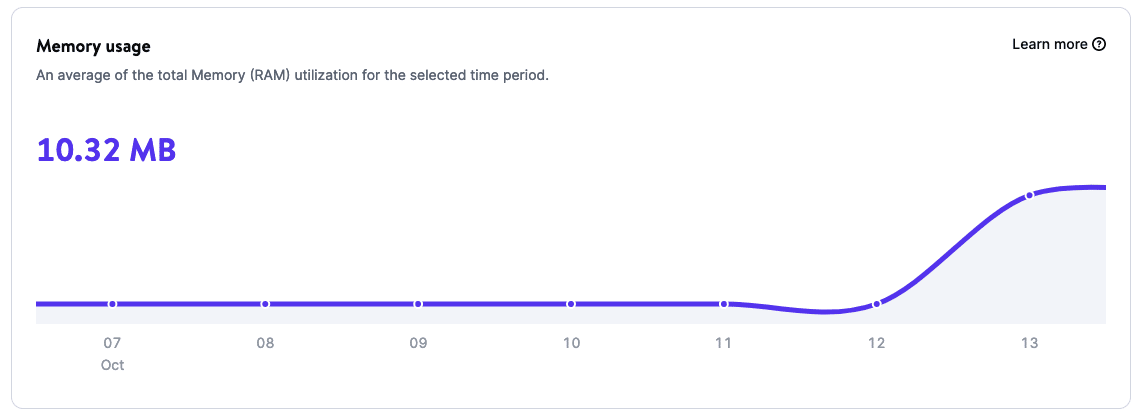Click the 08 x-axis date label

[x=265, y=343]
